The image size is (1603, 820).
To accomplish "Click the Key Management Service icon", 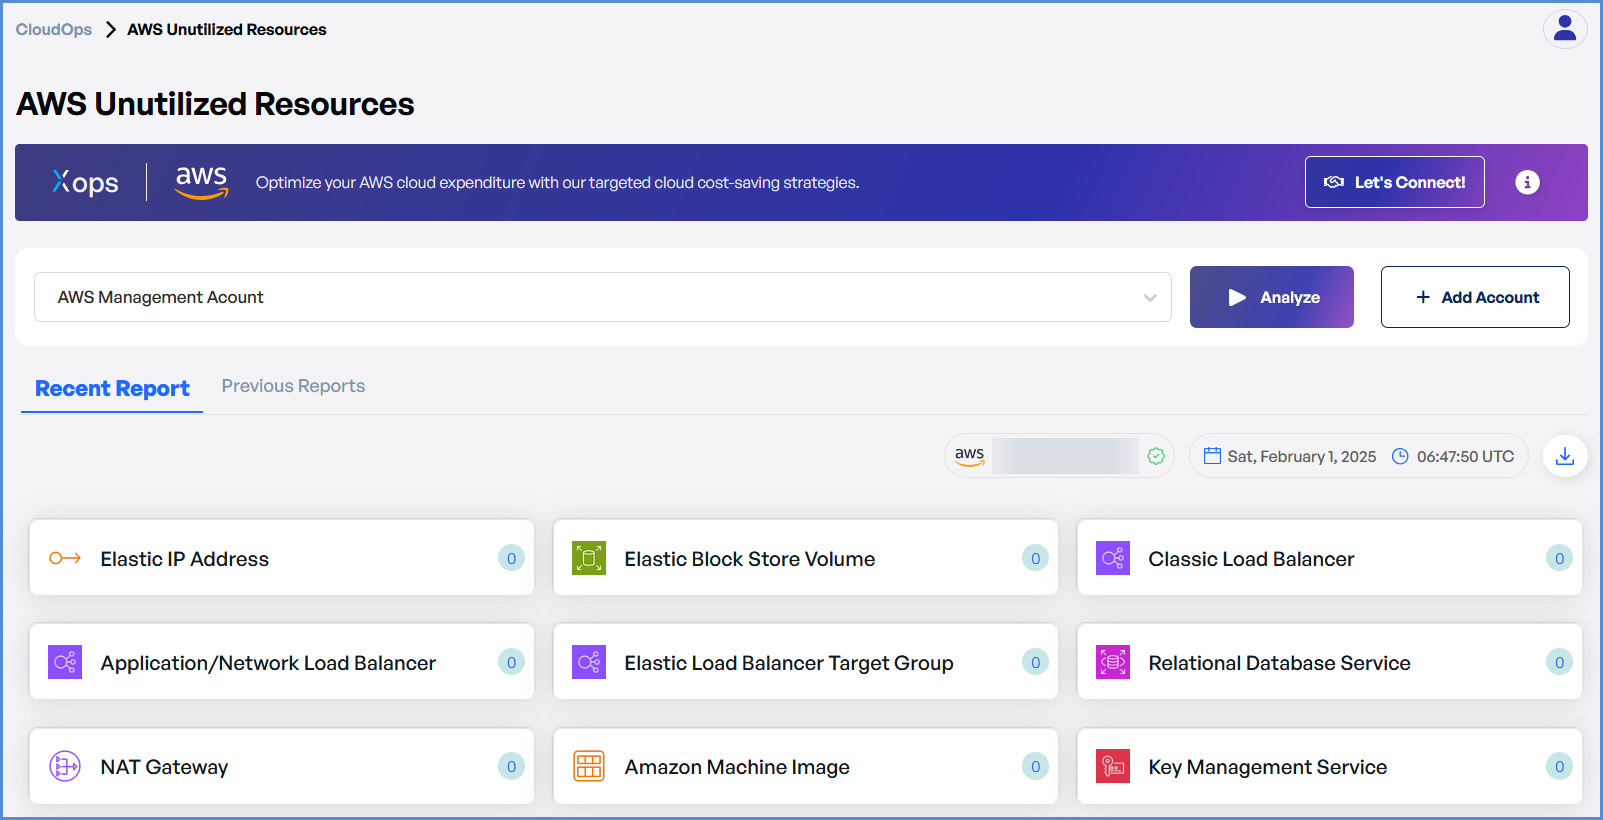I will pyautogui.click(x=1113, y=767).
